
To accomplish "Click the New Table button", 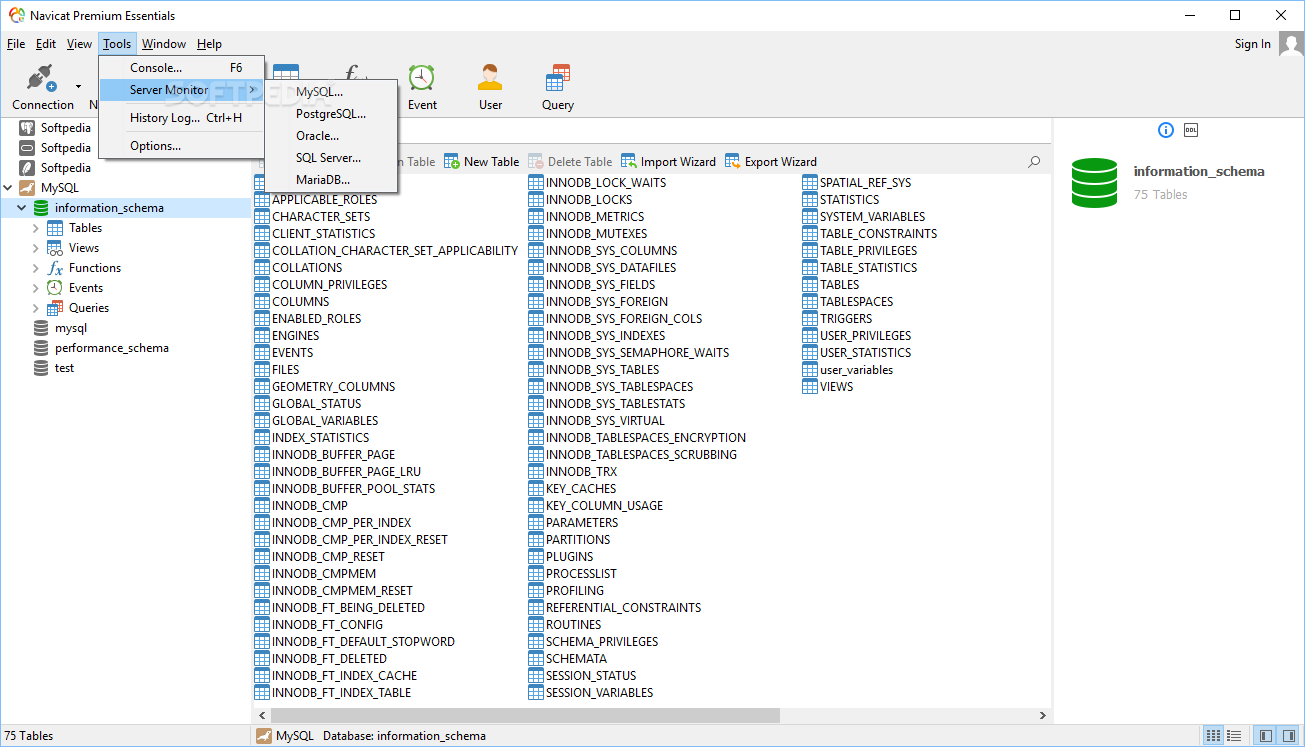I will [482, 161].
